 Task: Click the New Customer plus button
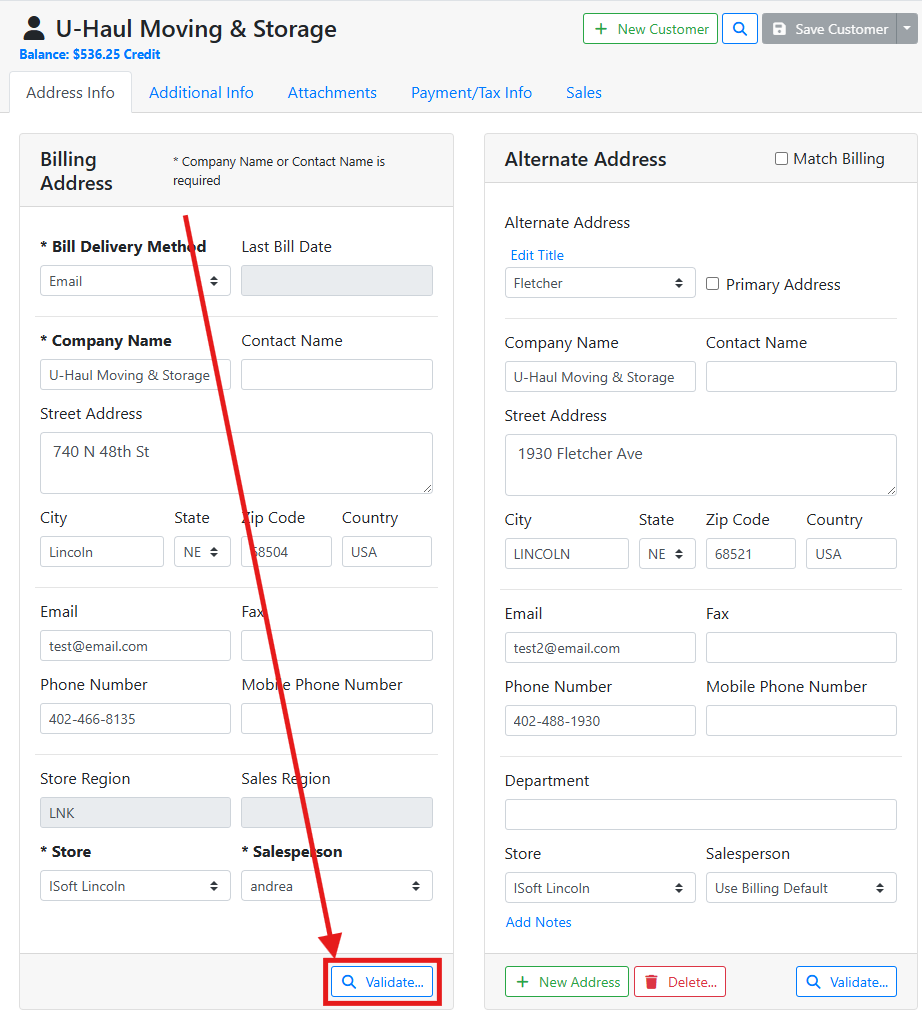pyautogui.click(x=650, y=29)
